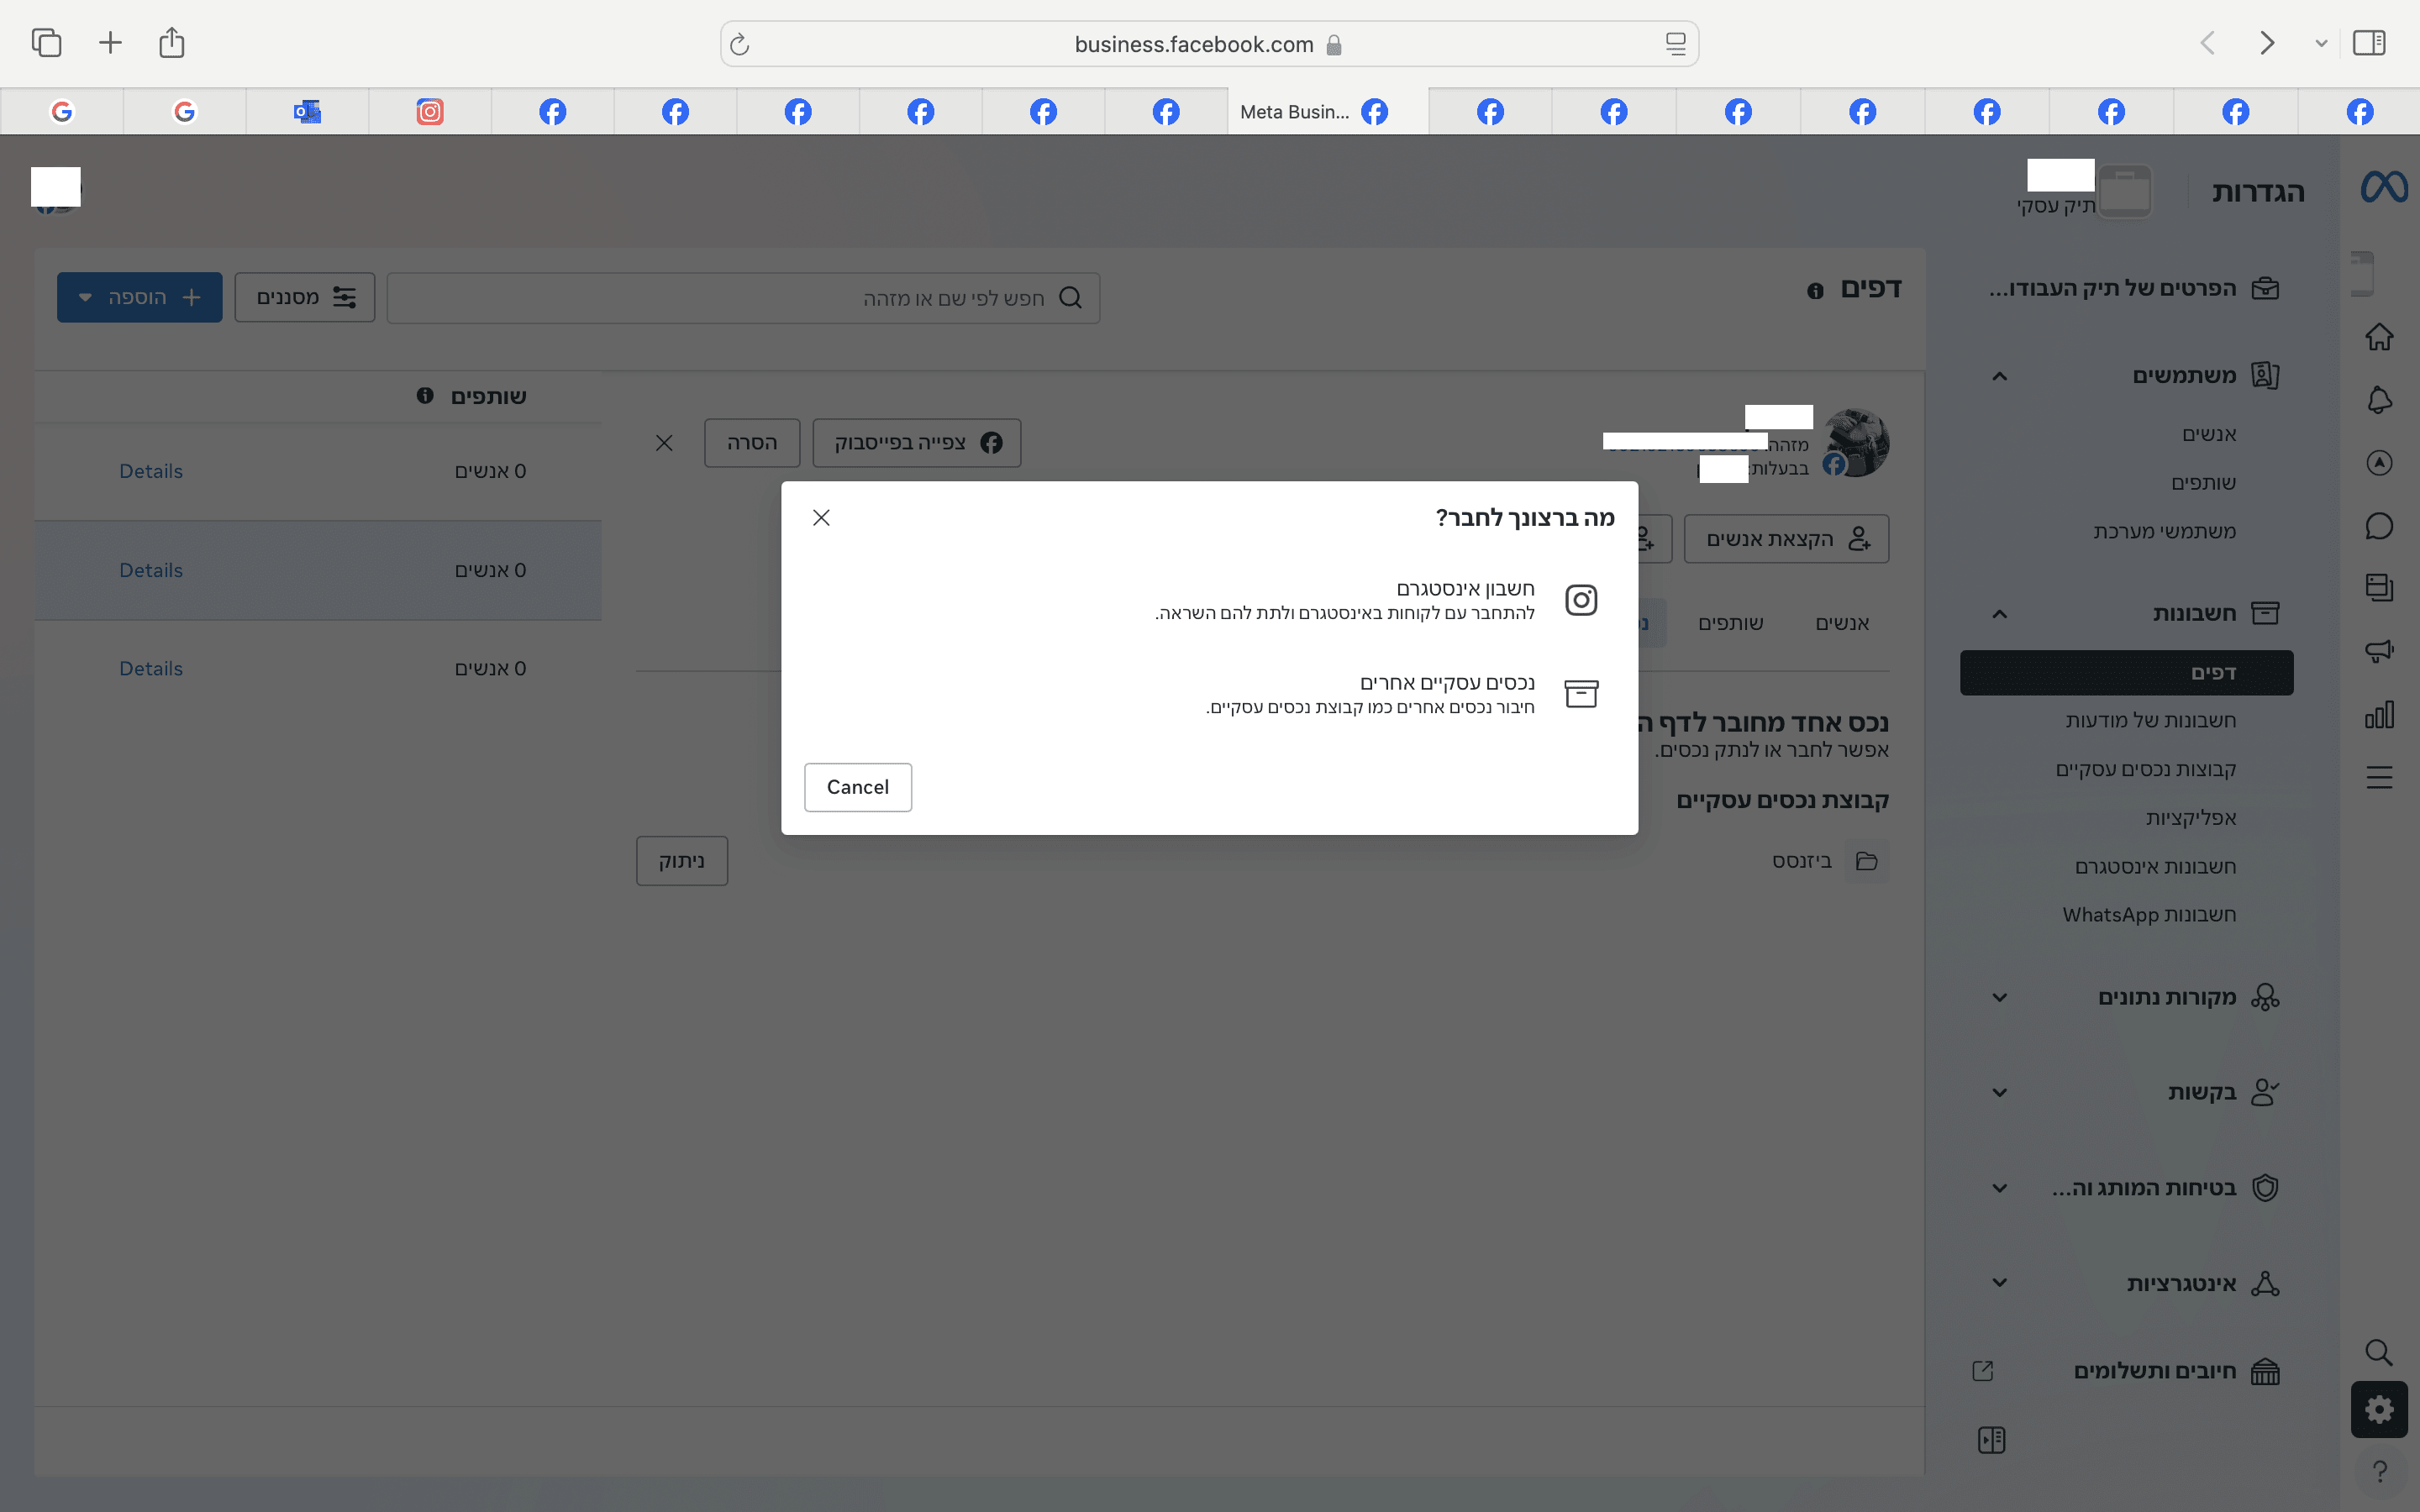
Task: Reload the business.facebook.com page
Action: (740, 44)
